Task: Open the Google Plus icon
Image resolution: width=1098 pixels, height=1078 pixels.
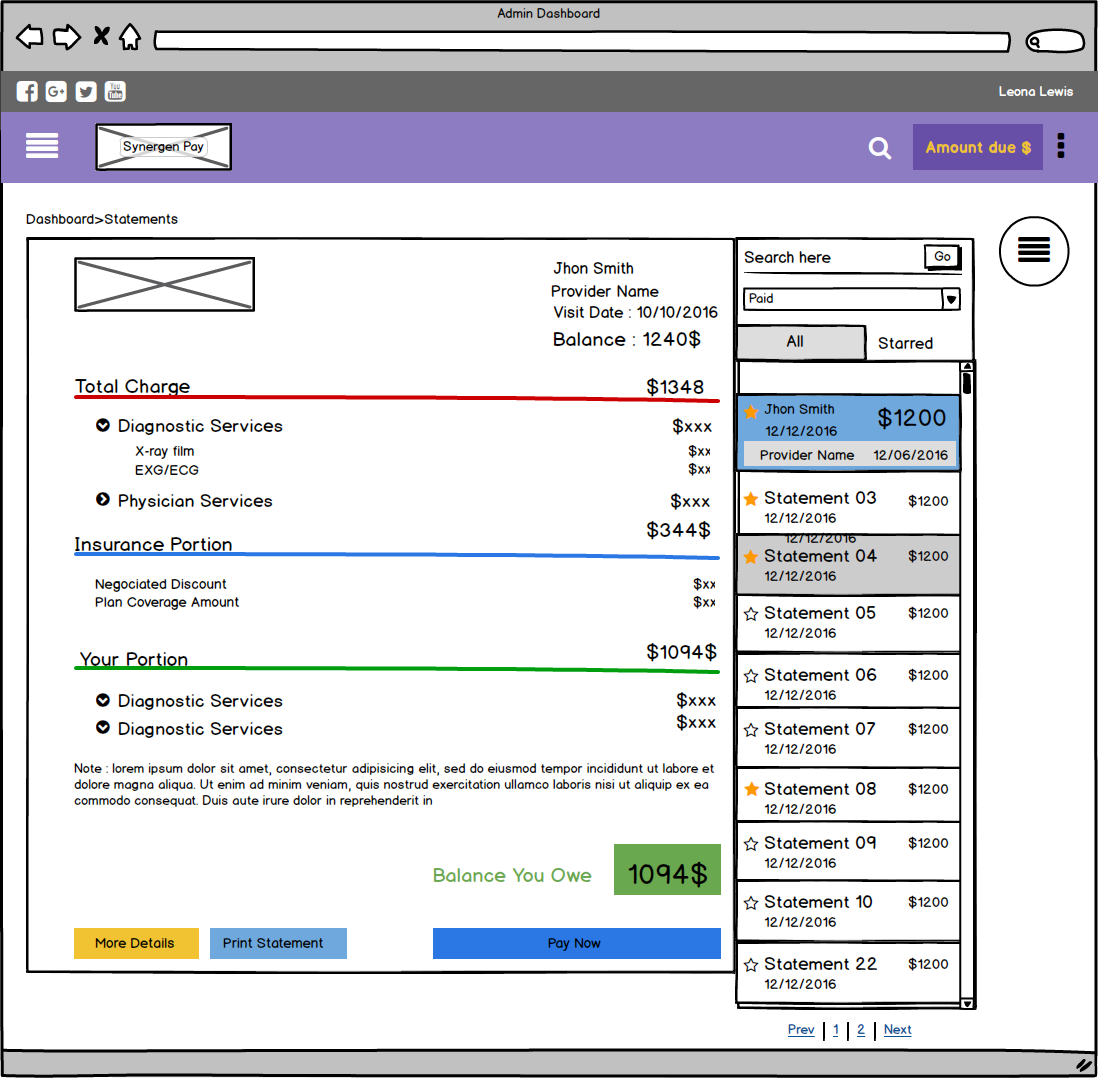Action: [56, 92]
